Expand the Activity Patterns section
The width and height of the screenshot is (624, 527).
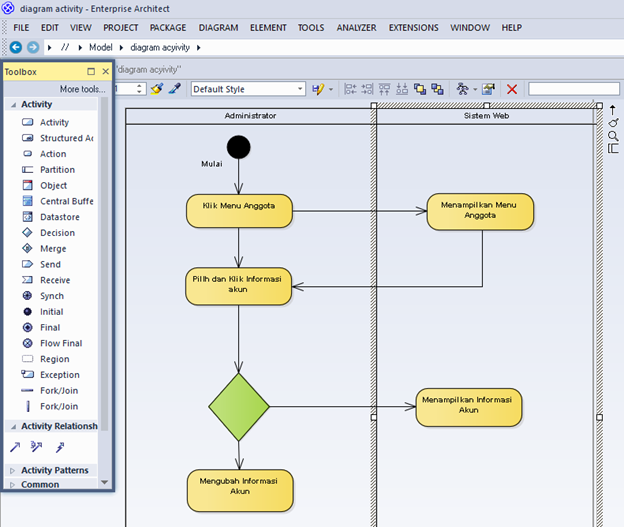[13, 470]
